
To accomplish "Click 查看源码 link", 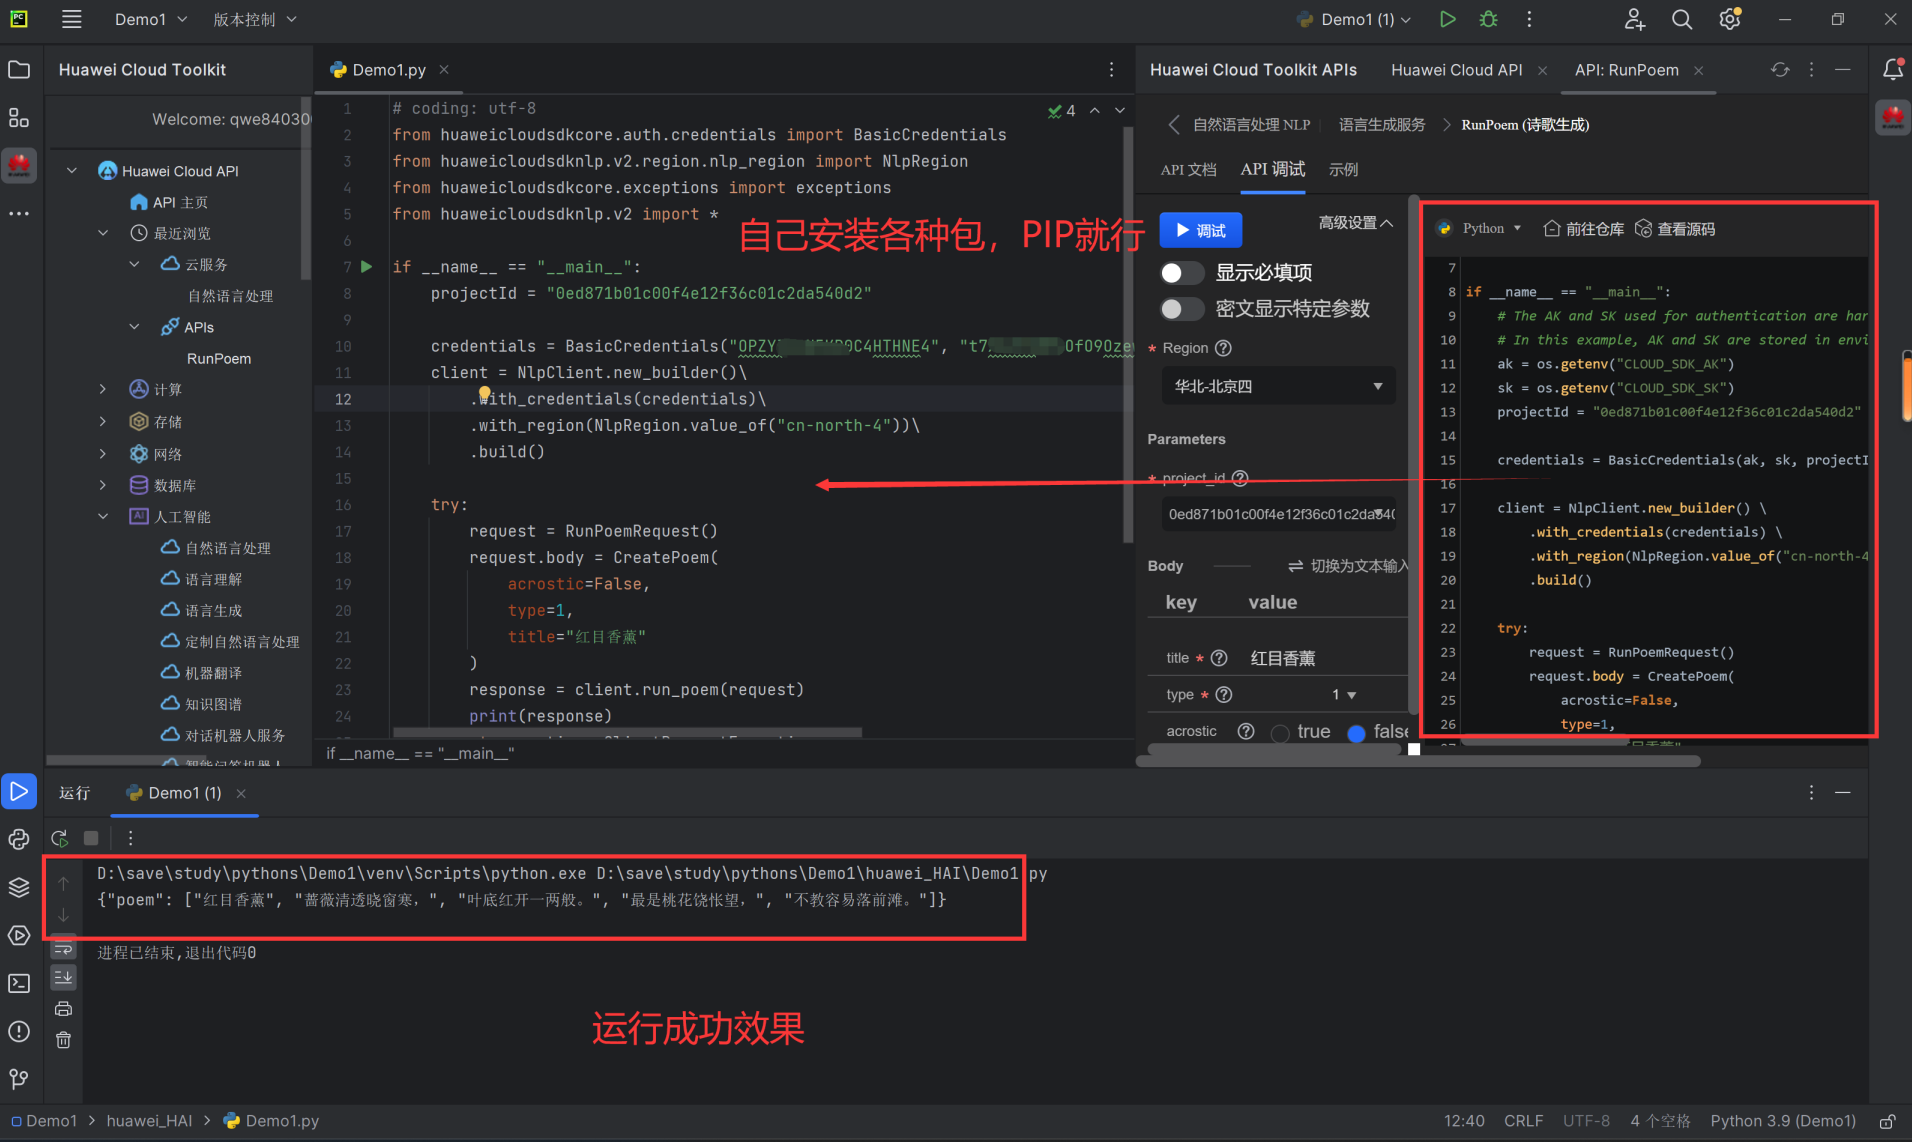I will click(1675, 229).
